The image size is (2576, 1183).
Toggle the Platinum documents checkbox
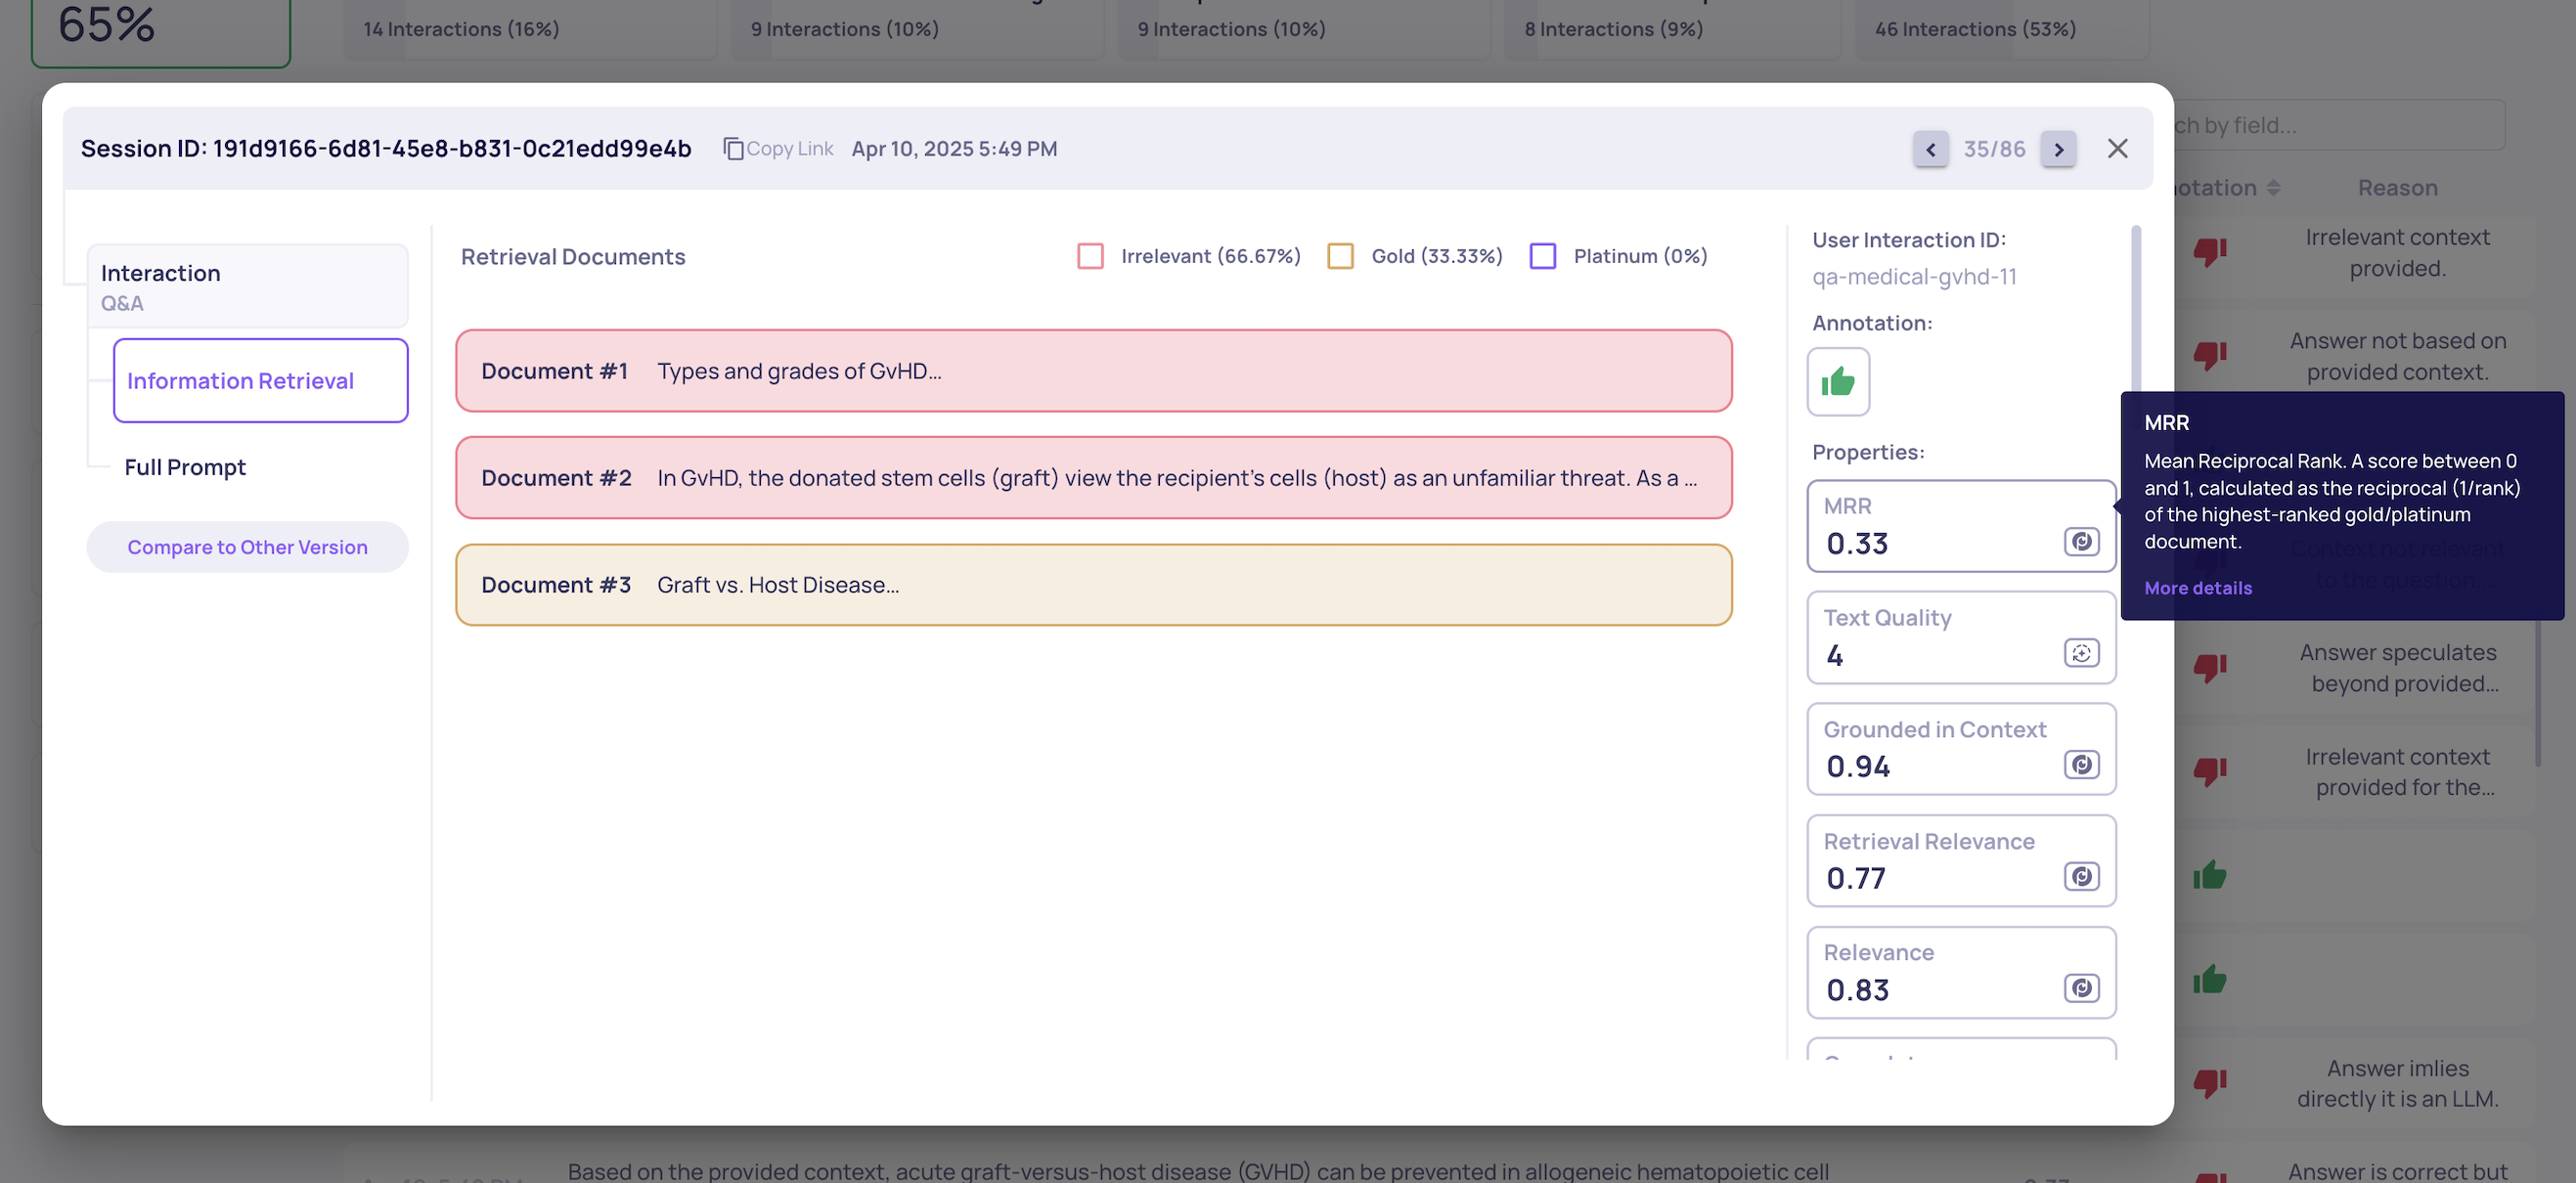1542,256
